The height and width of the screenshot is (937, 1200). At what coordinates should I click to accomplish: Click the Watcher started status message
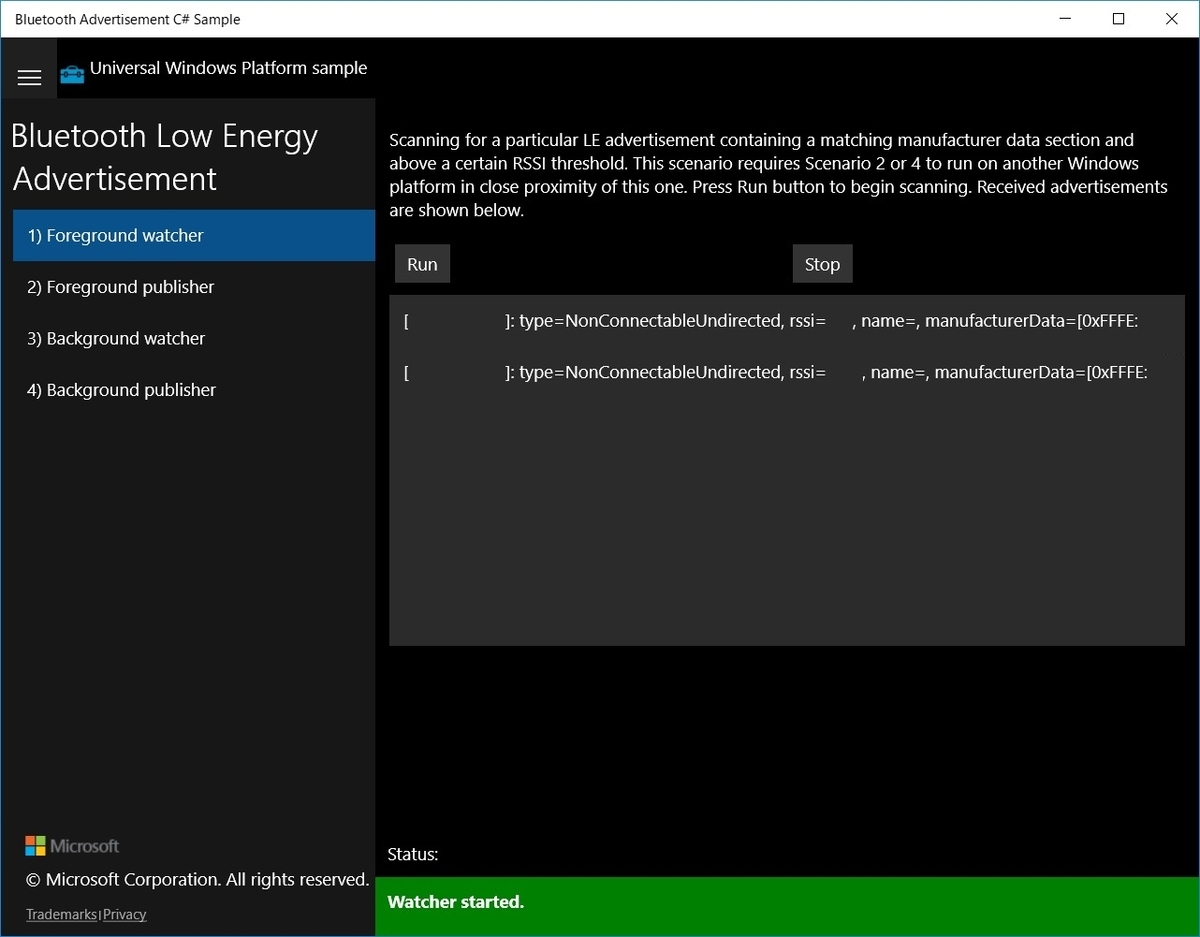click(x=456, y=902)
